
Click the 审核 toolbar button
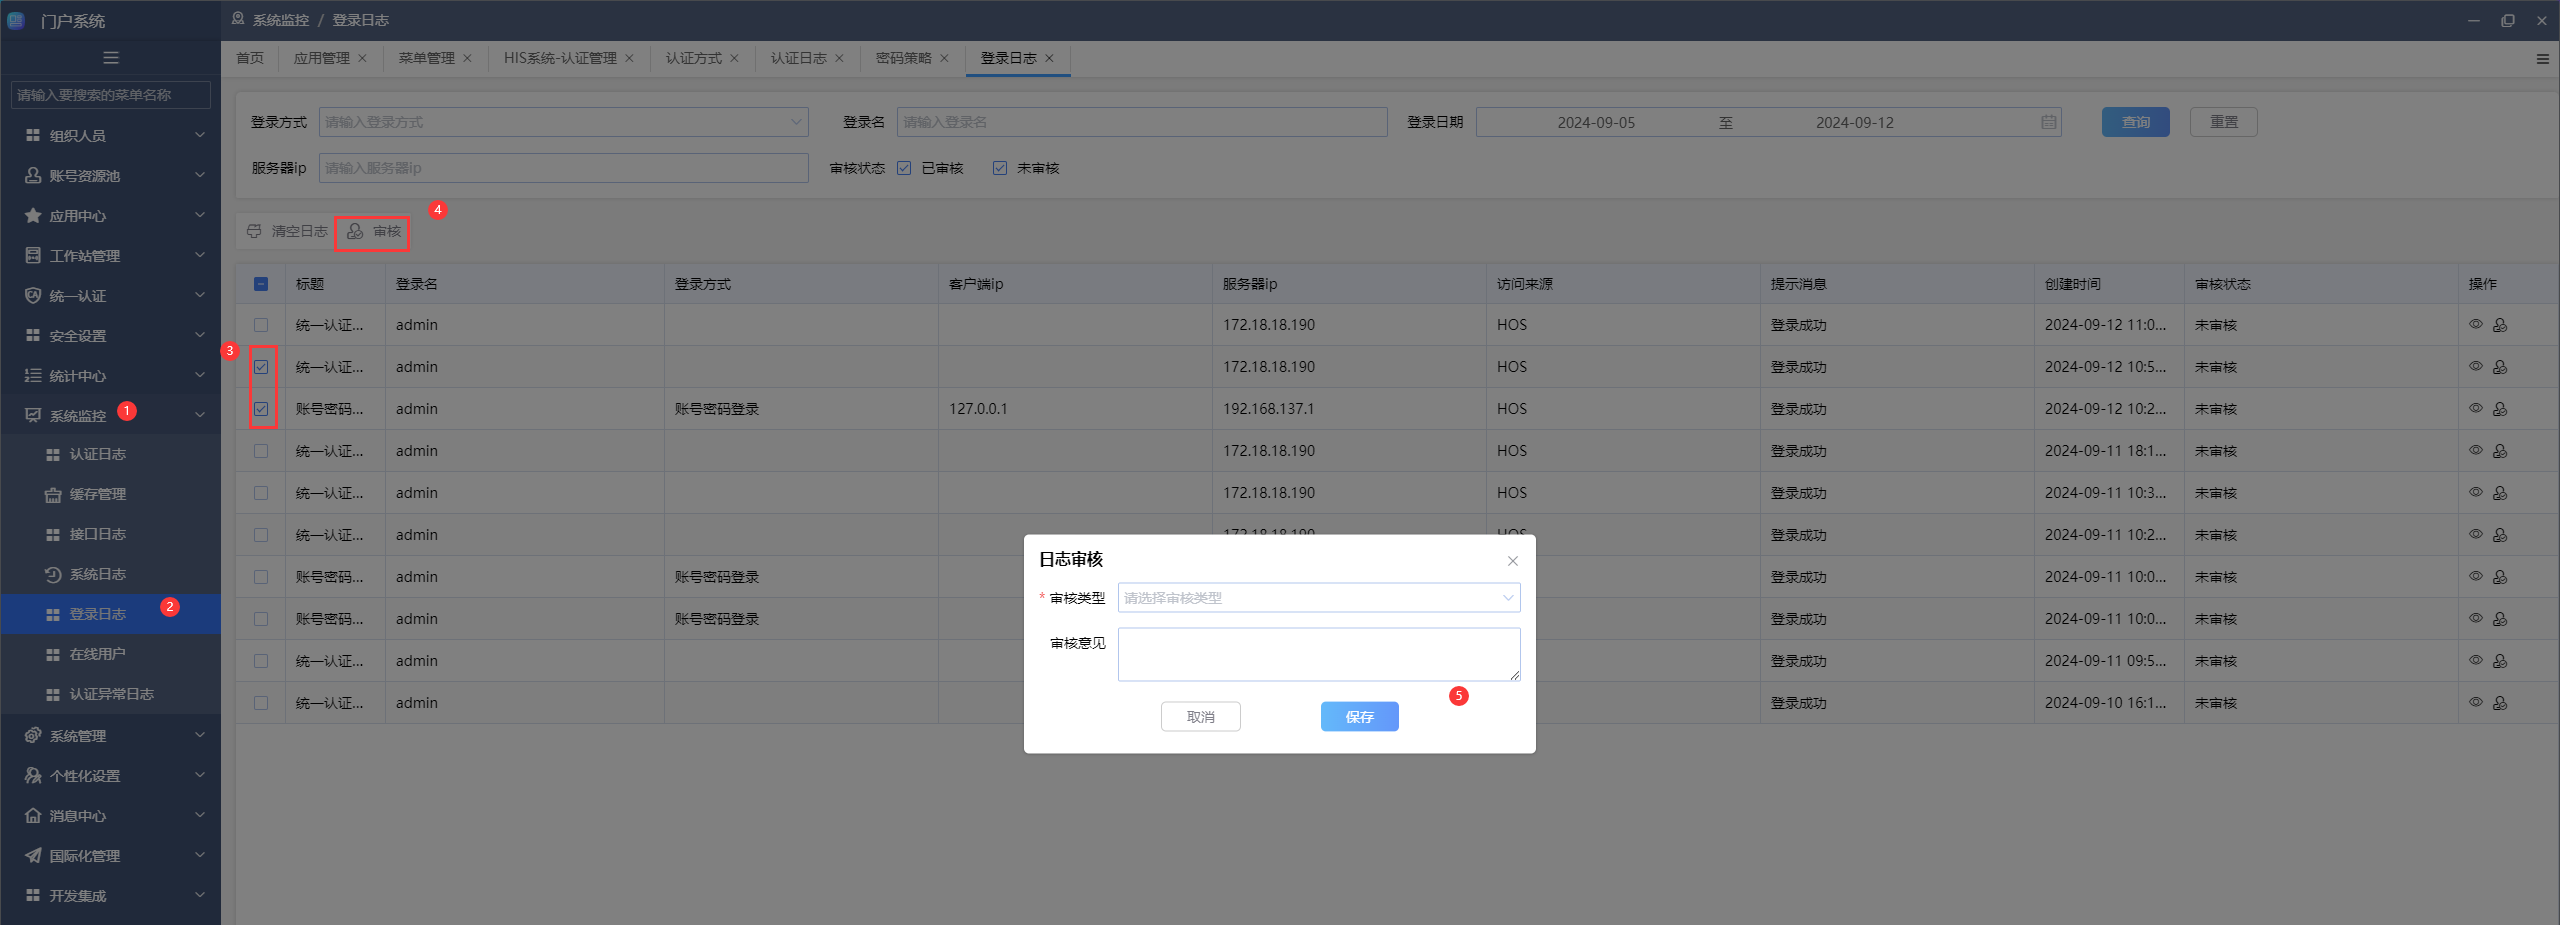click(374, 232)
